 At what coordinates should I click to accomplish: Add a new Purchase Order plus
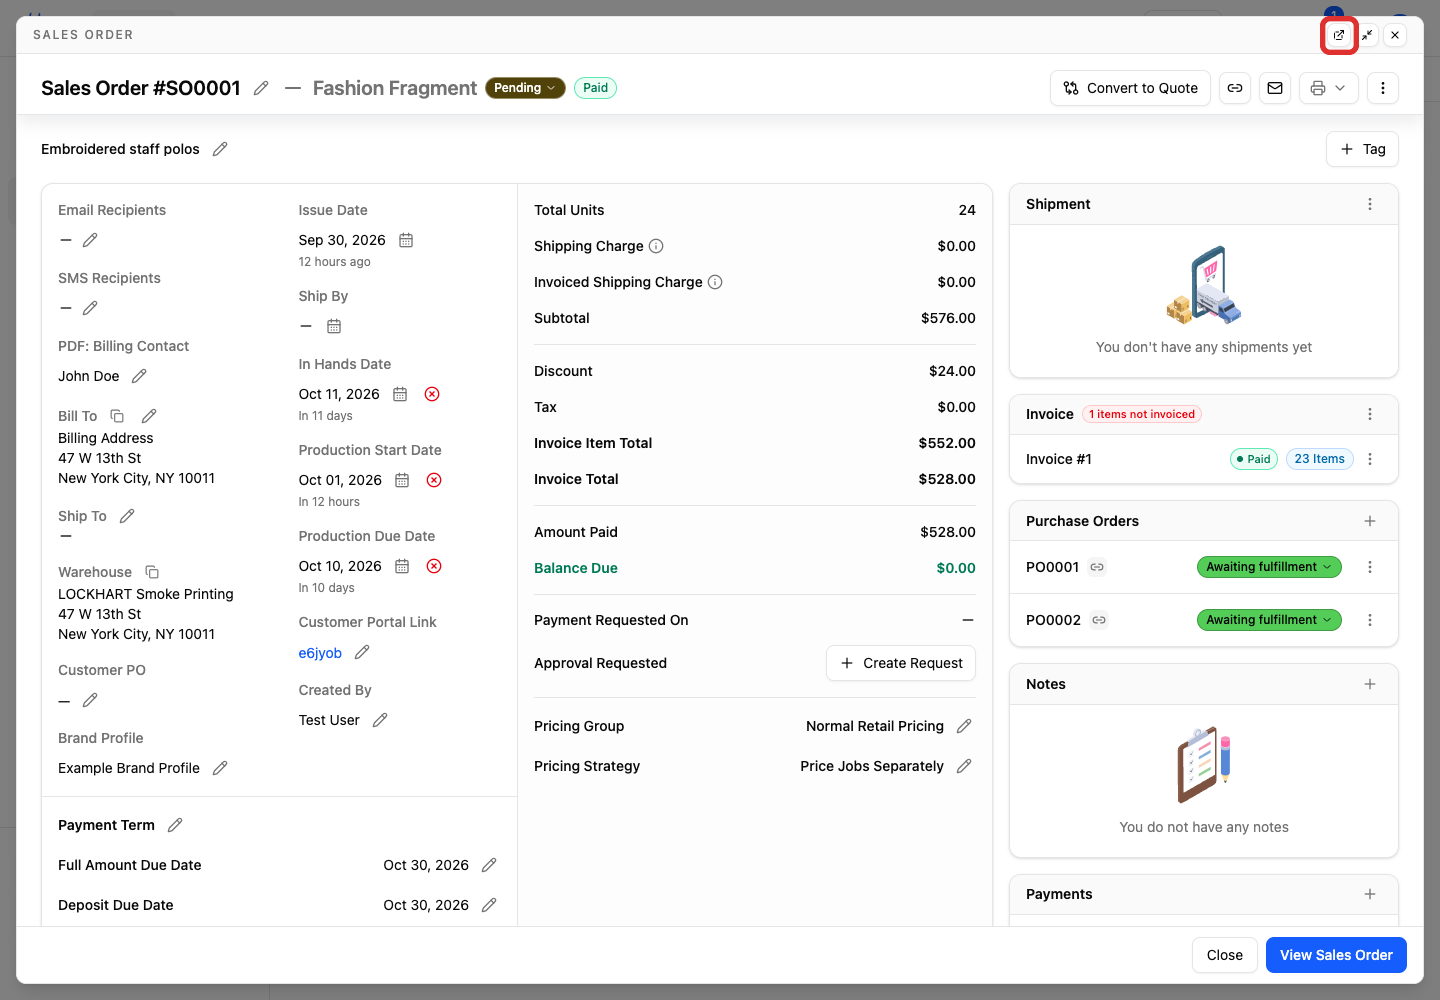coord(1370,521)
